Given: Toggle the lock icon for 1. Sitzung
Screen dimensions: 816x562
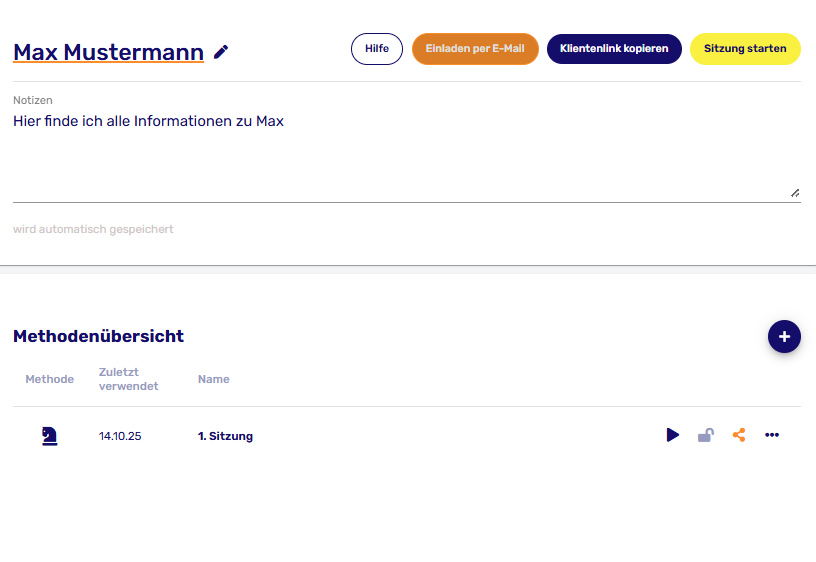Looking at the screenshot, I should (706, 435).
